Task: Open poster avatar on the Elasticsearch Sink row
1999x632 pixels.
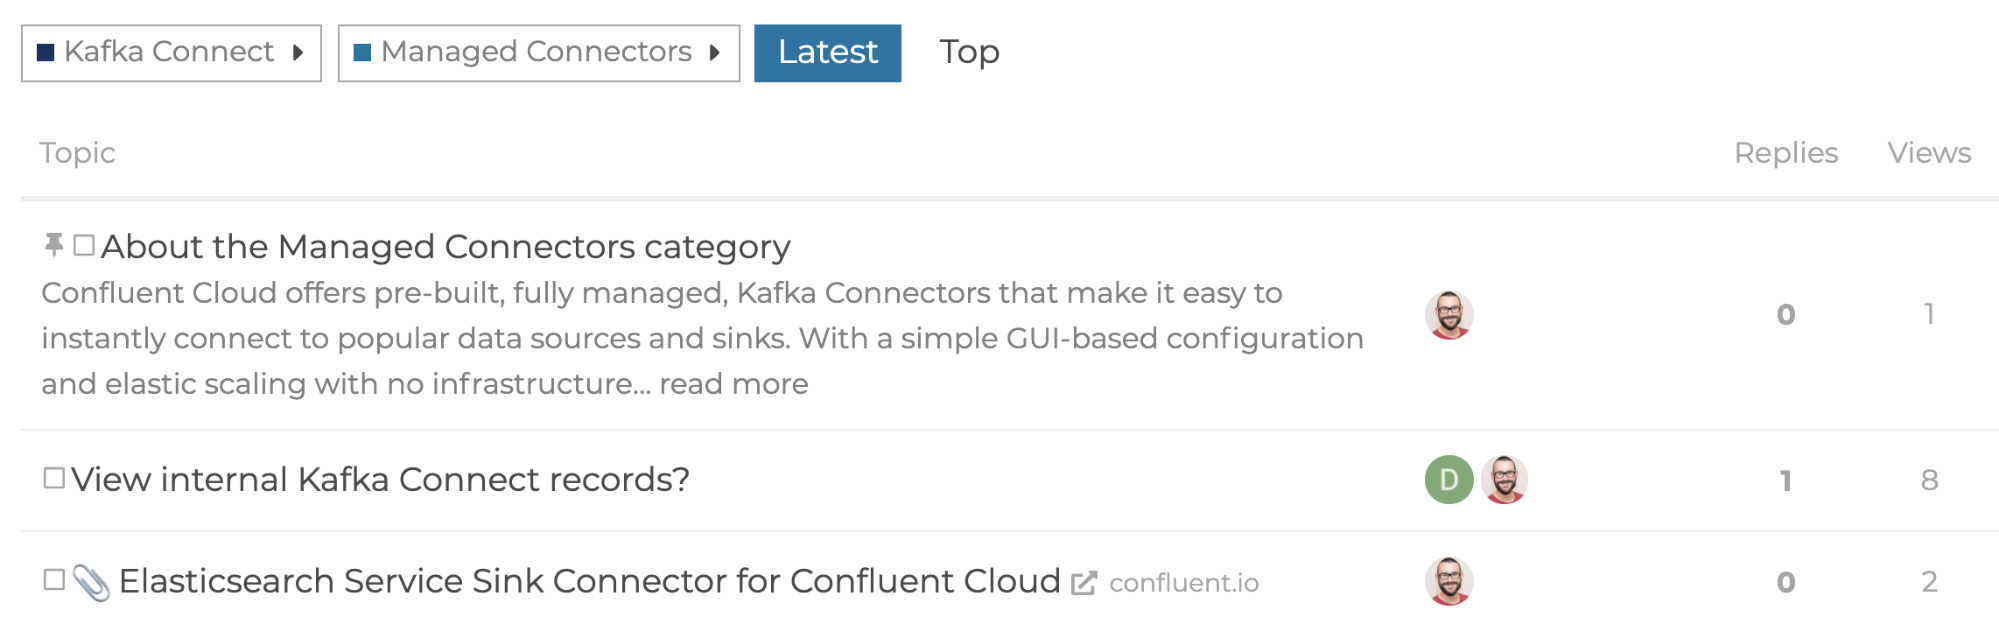Action: pos(1449,581)
